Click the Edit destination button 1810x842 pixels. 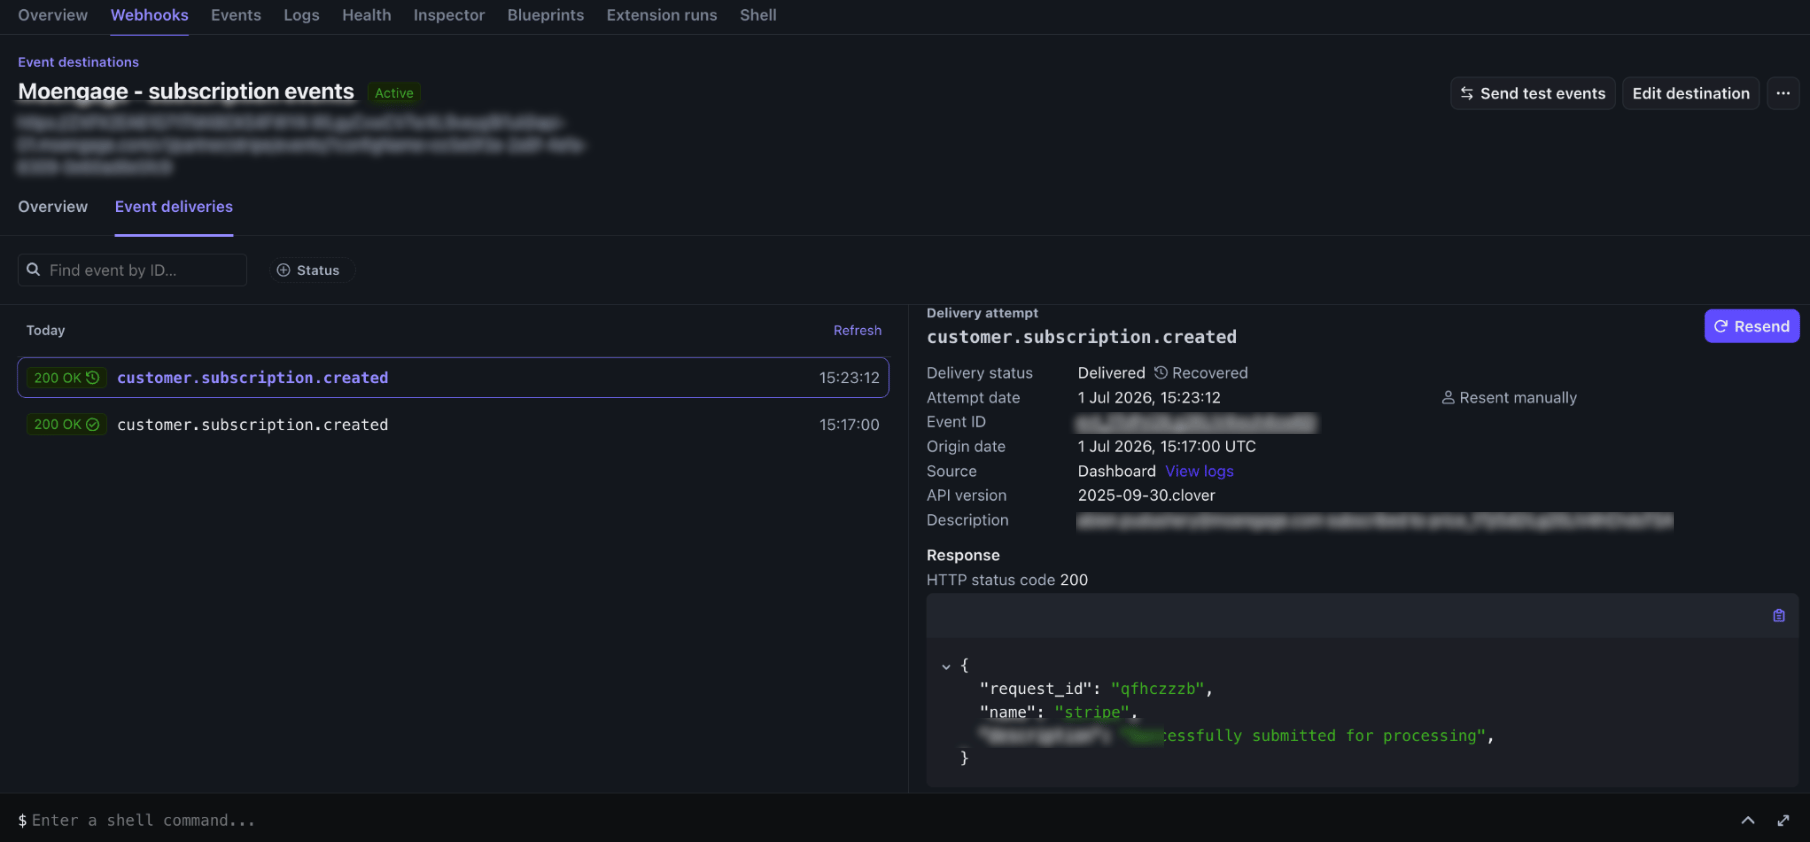tap(1691, 93)
